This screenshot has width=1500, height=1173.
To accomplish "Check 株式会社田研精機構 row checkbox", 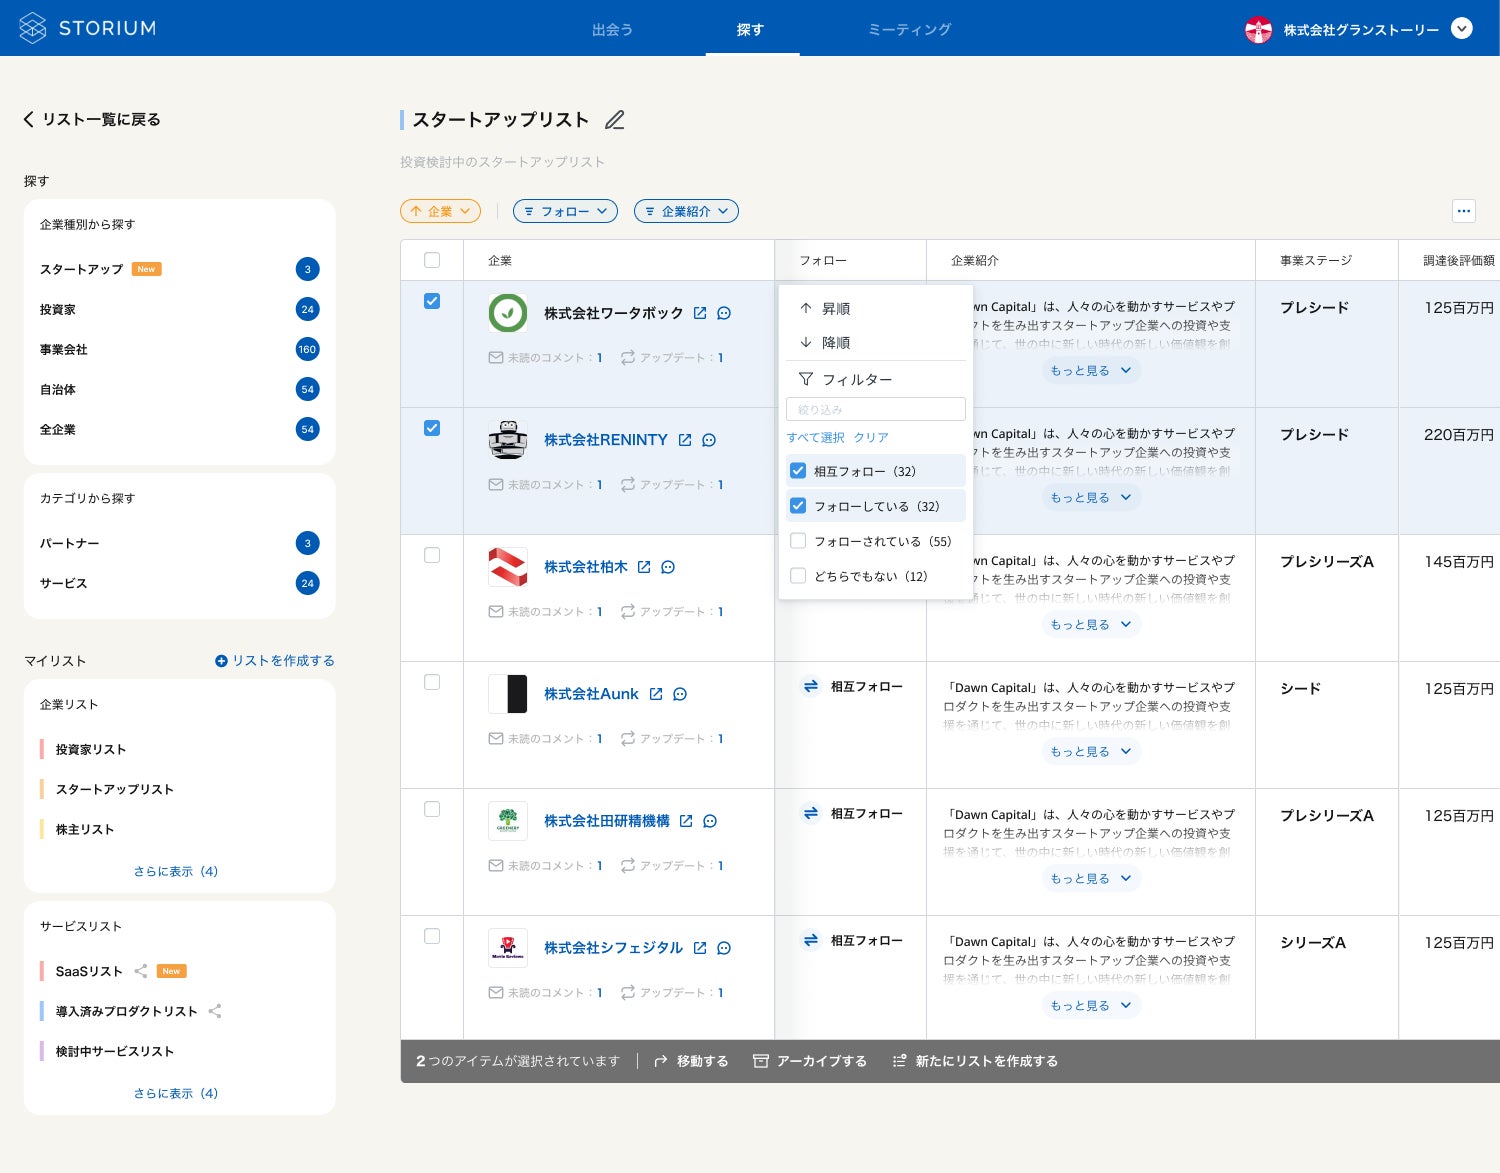I will (432, 809).
